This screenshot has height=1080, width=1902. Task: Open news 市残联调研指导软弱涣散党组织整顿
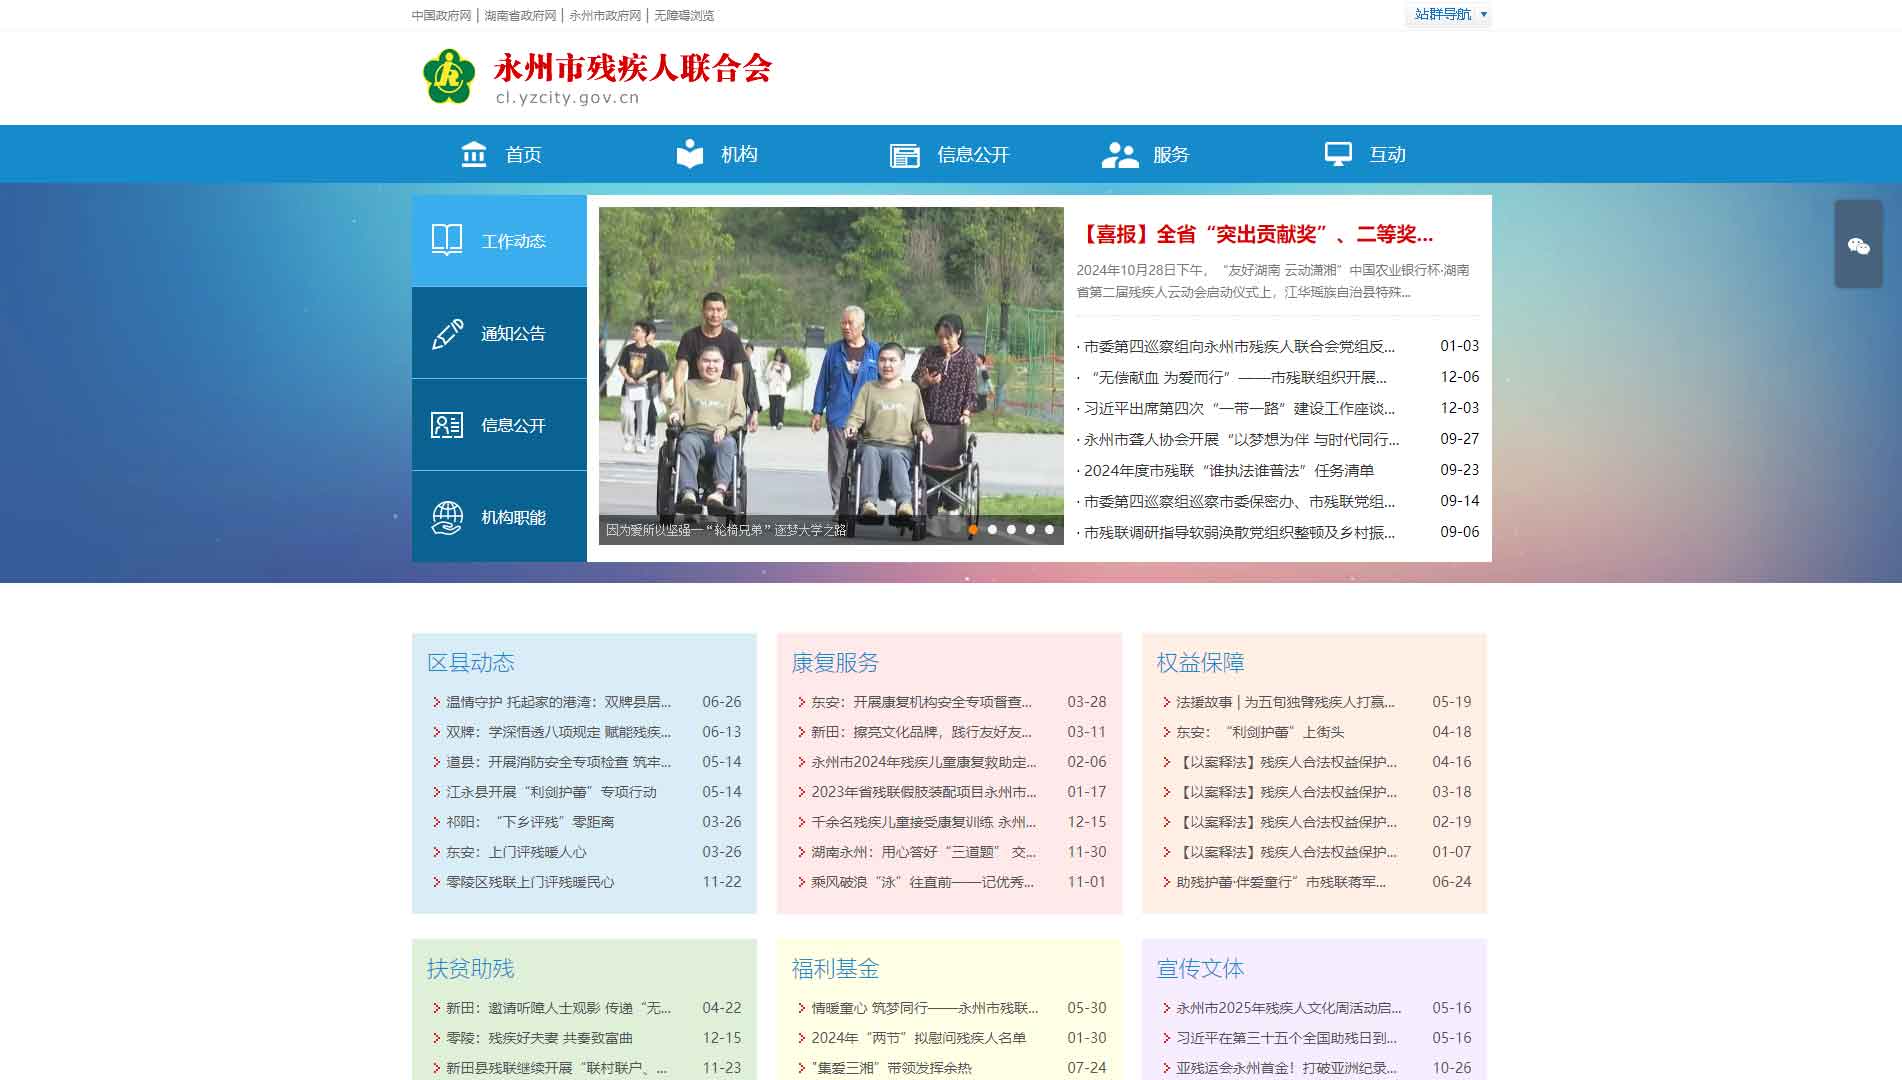(1239, 532)
